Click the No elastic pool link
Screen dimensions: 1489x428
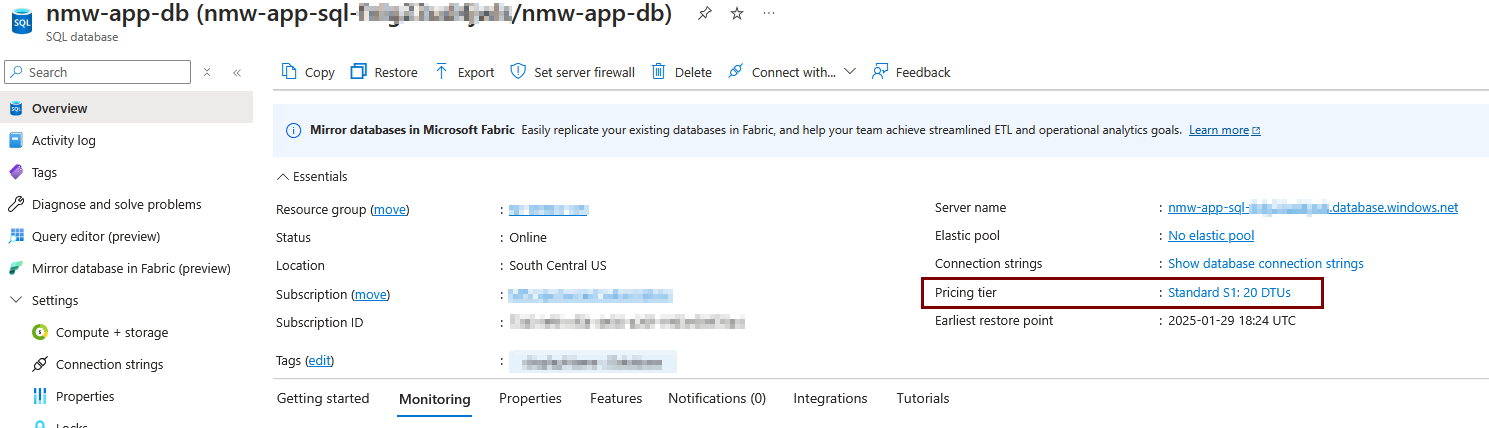click(1211, 236)
